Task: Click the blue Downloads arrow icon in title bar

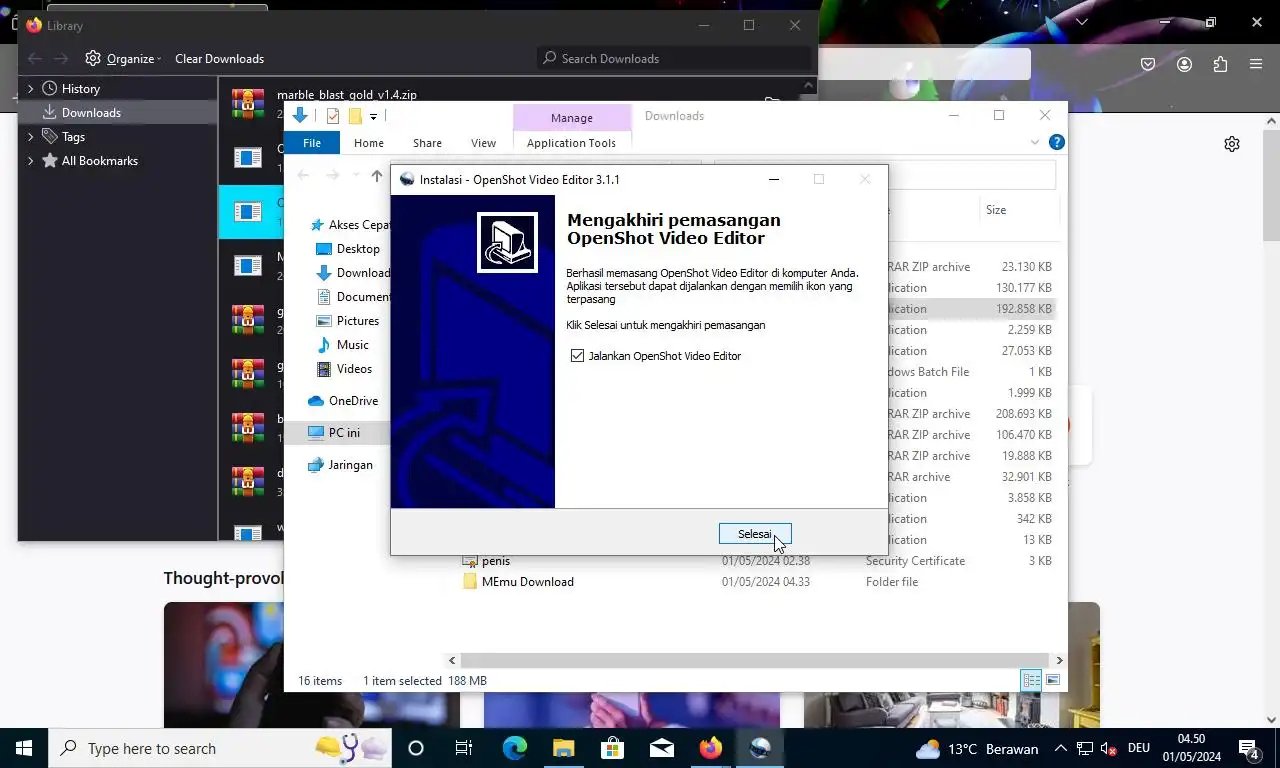Action: 299,116
